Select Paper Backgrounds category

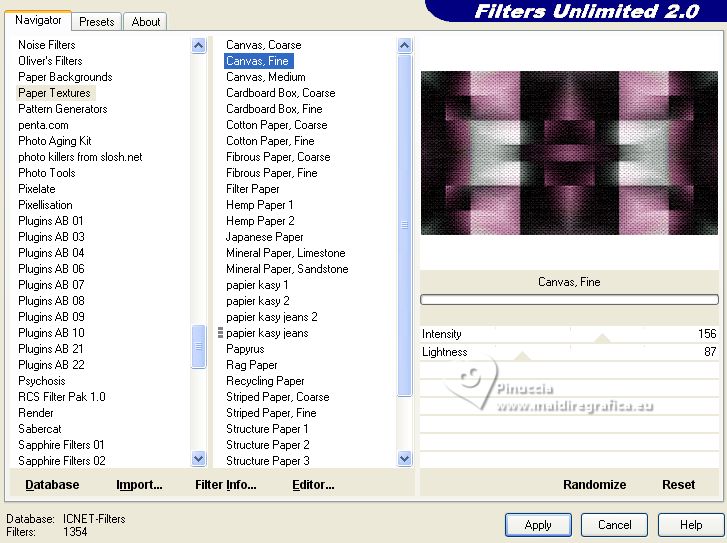65,77
